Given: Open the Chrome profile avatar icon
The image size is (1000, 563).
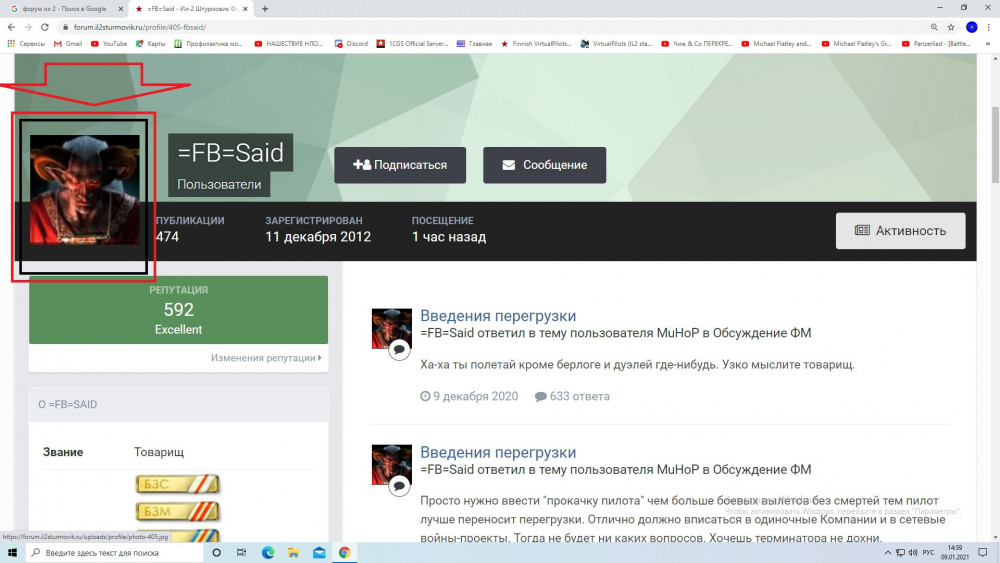Looking at the screenshot, I should pyautogui.click(x=971, y=27).
